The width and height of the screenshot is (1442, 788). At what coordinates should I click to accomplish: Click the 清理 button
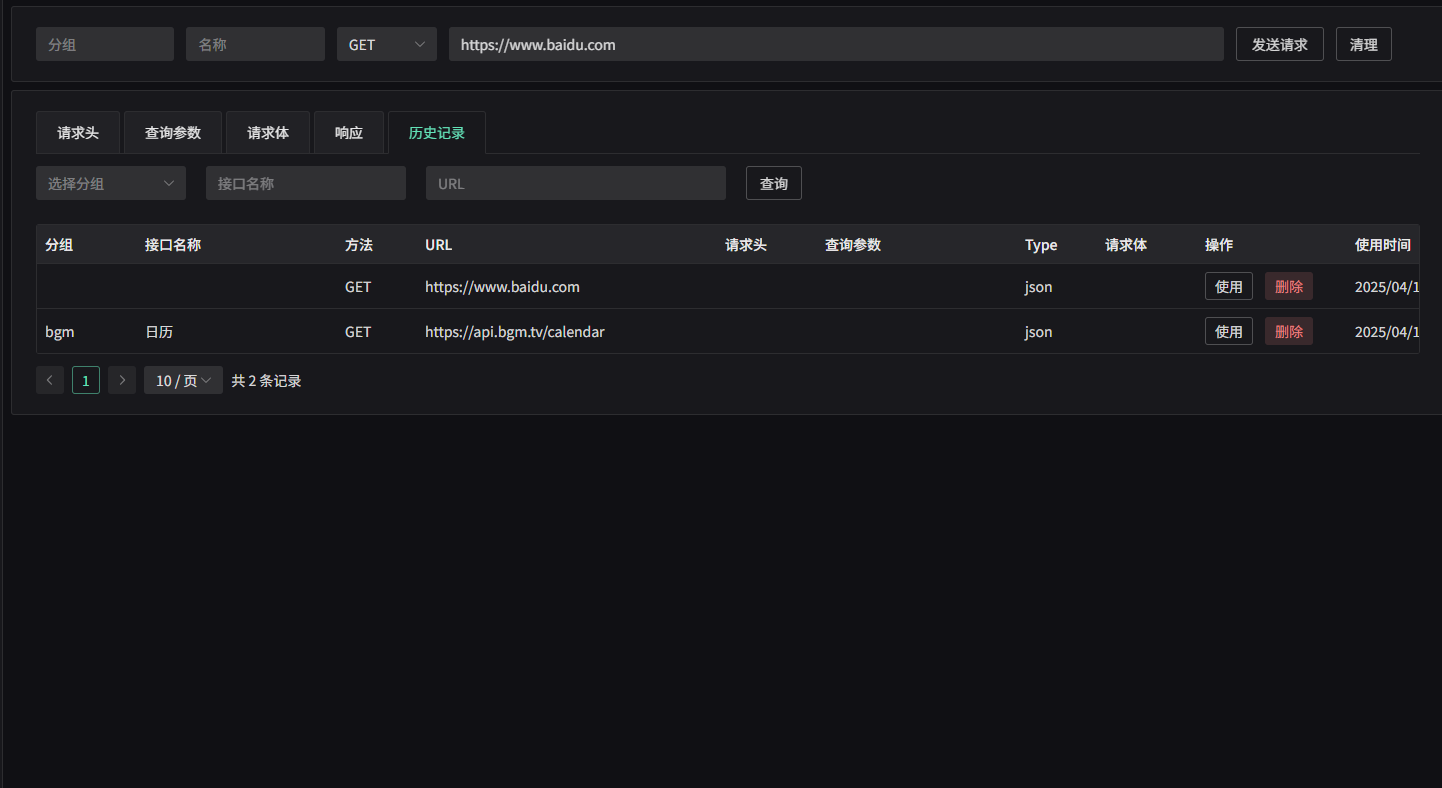(x=1363, y=44)
